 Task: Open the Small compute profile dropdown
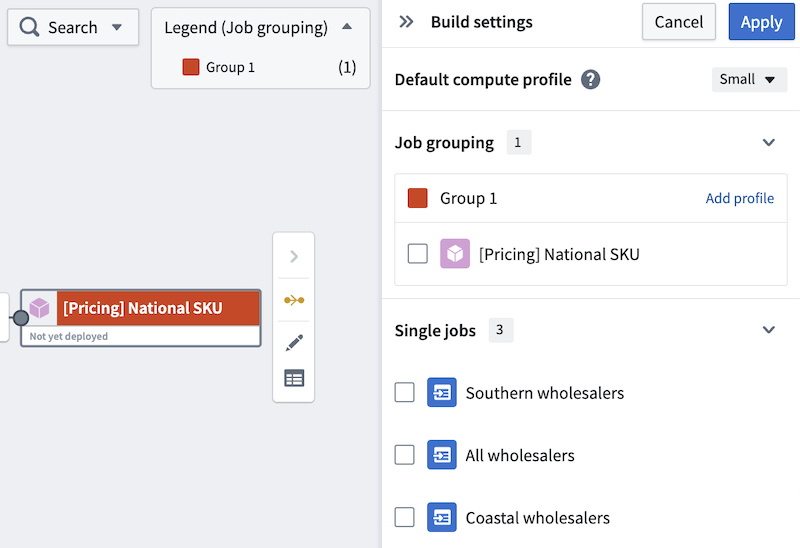click(748, 80)
